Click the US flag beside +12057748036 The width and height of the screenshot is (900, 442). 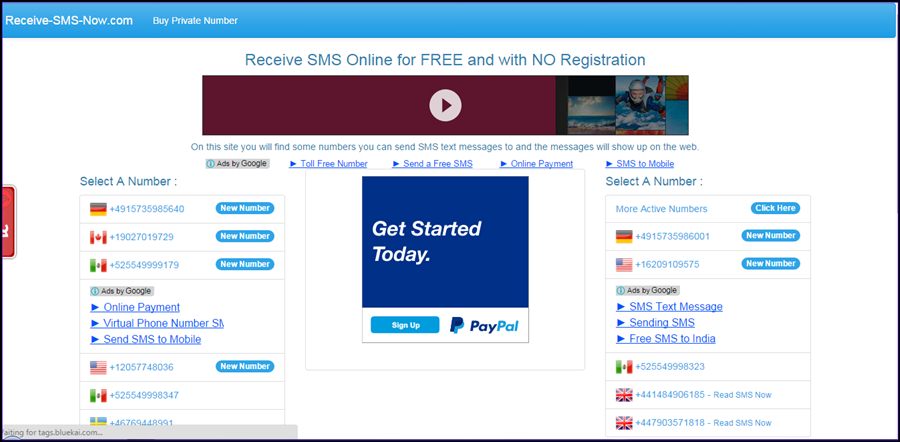98,367
